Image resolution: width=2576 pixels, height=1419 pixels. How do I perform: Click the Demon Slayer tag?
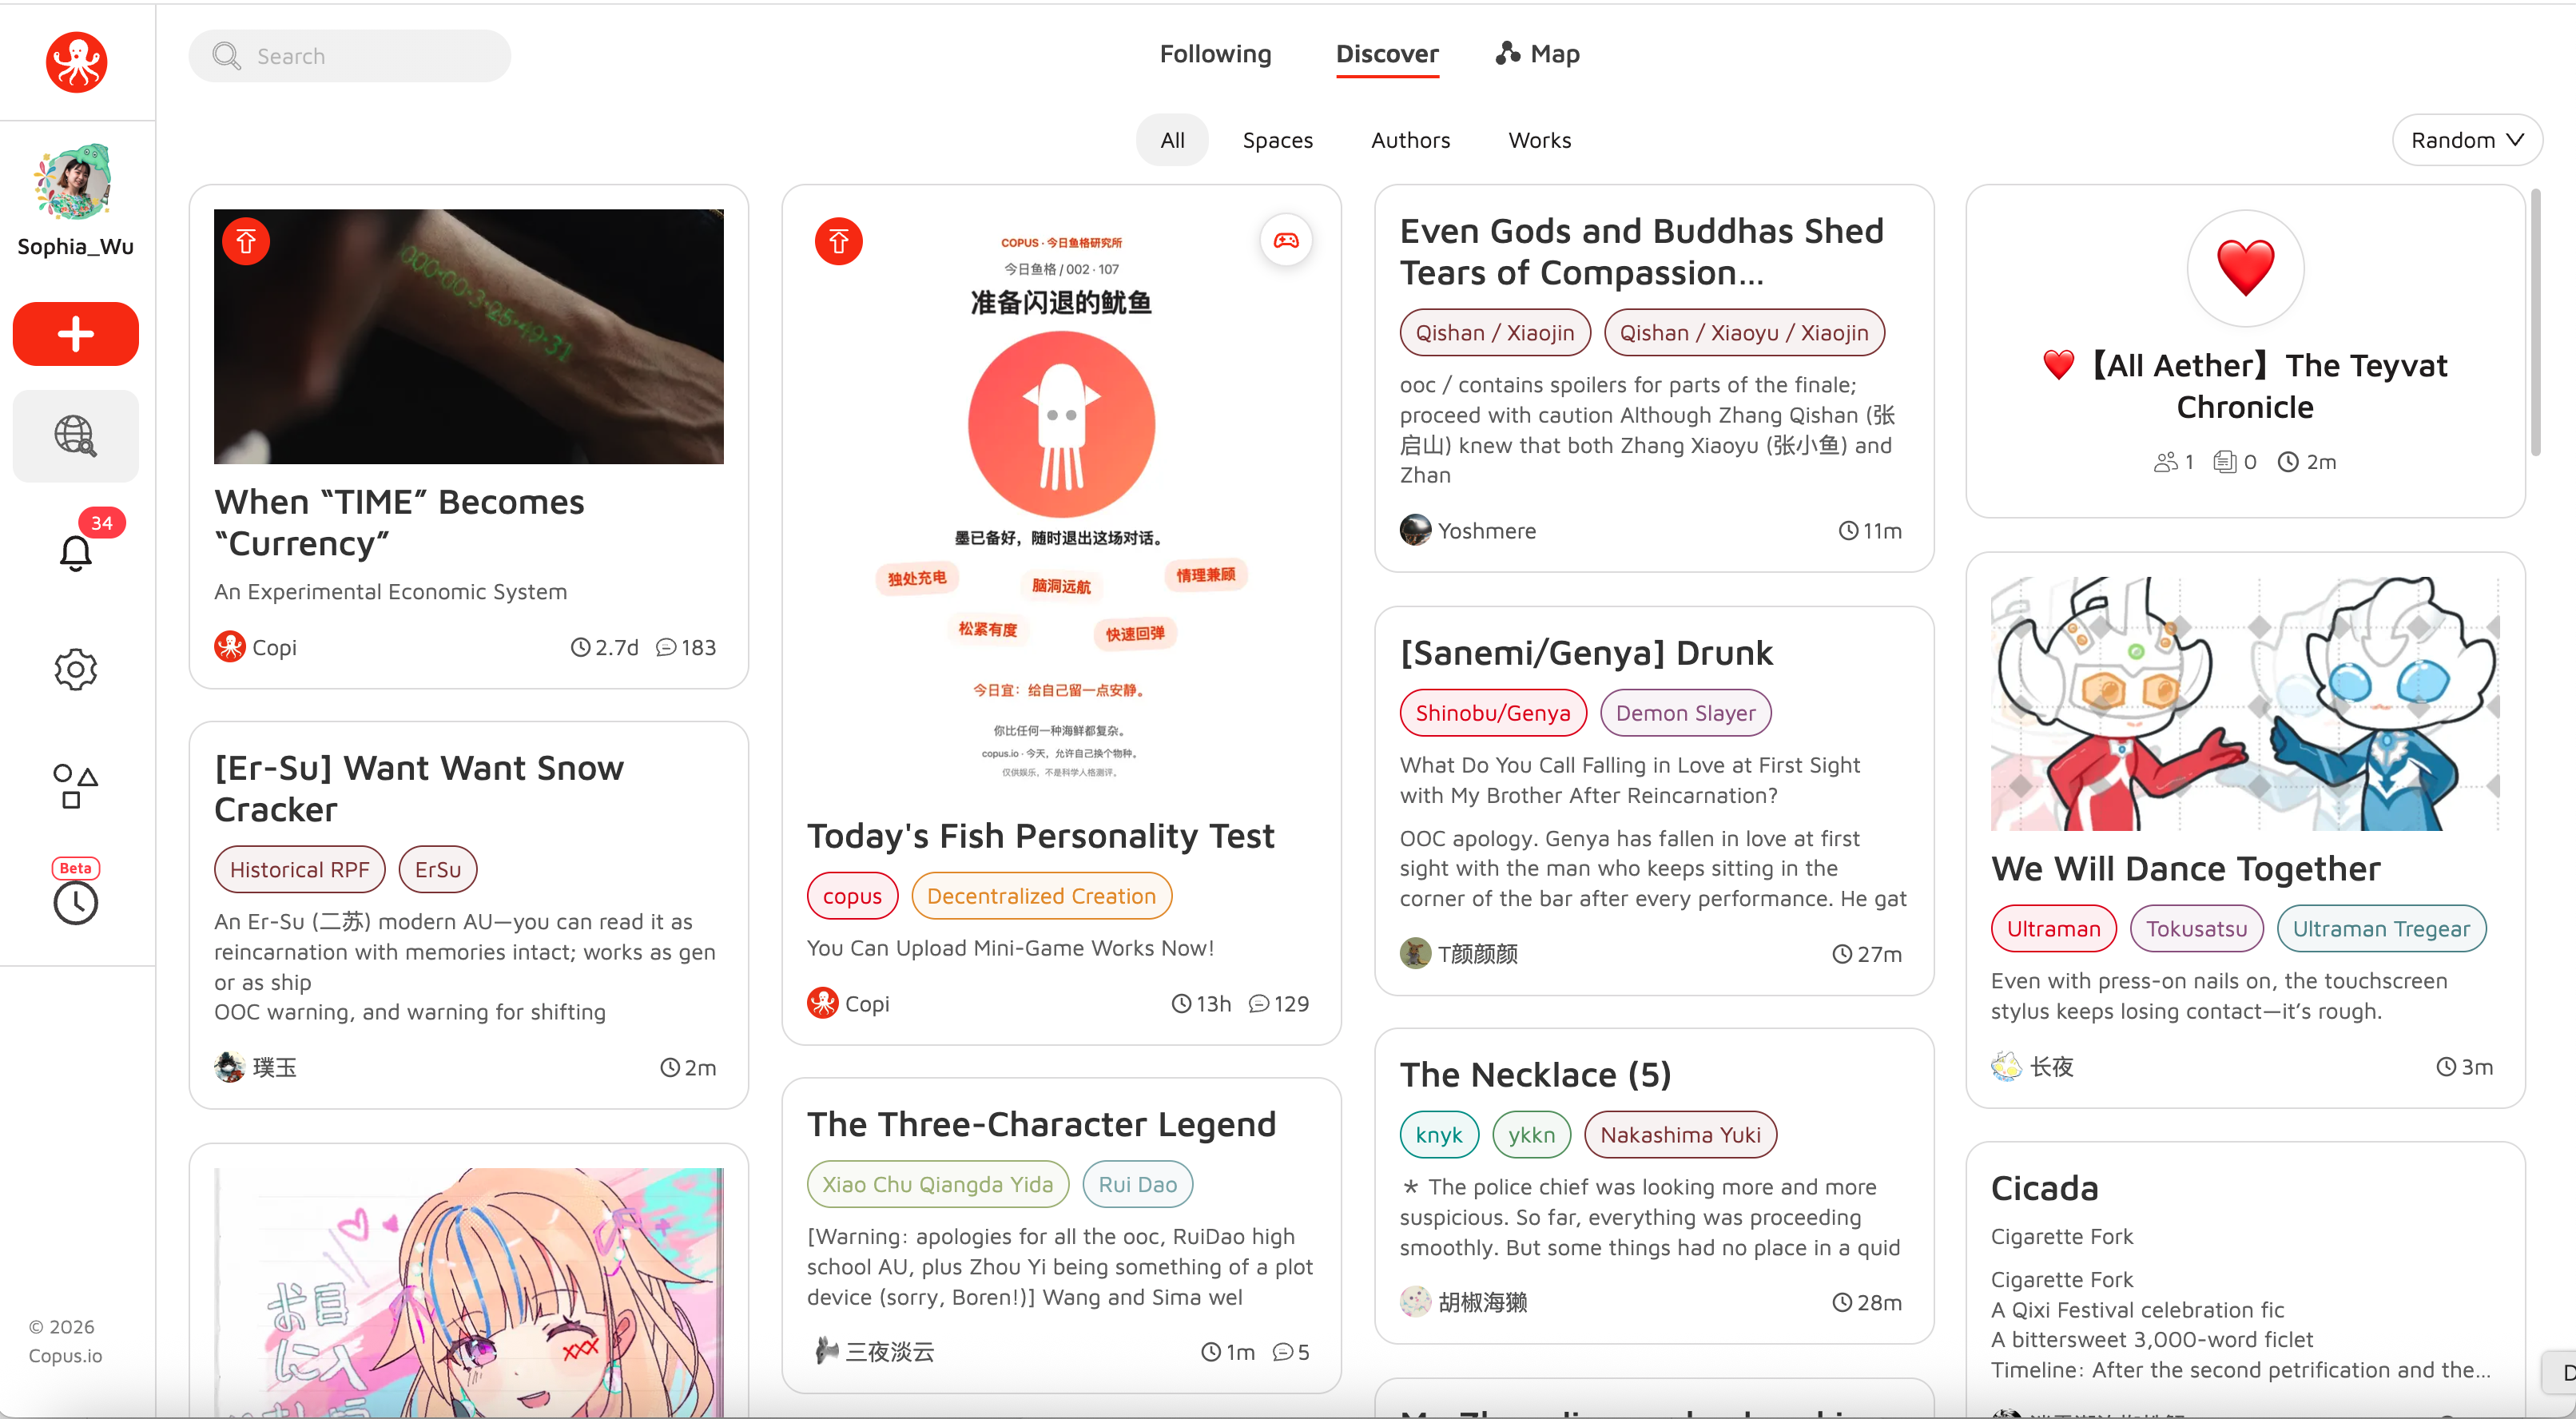[1685, 713]
